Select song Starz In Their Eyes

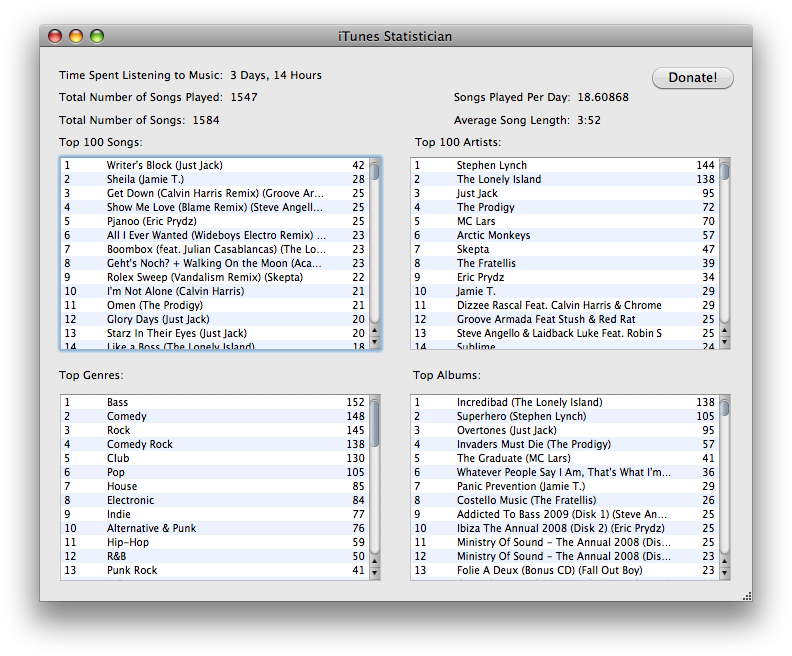[215, 333]
